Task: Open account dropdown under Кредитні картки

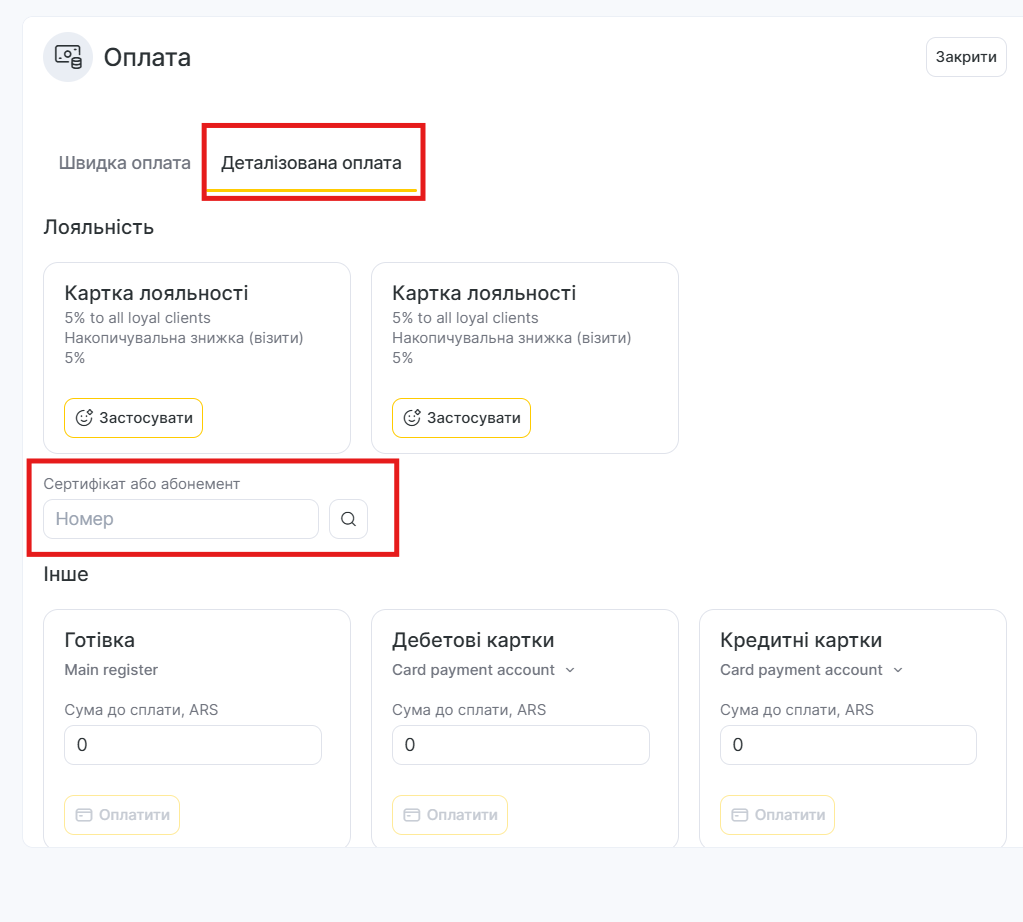Action: click(812, 670)
